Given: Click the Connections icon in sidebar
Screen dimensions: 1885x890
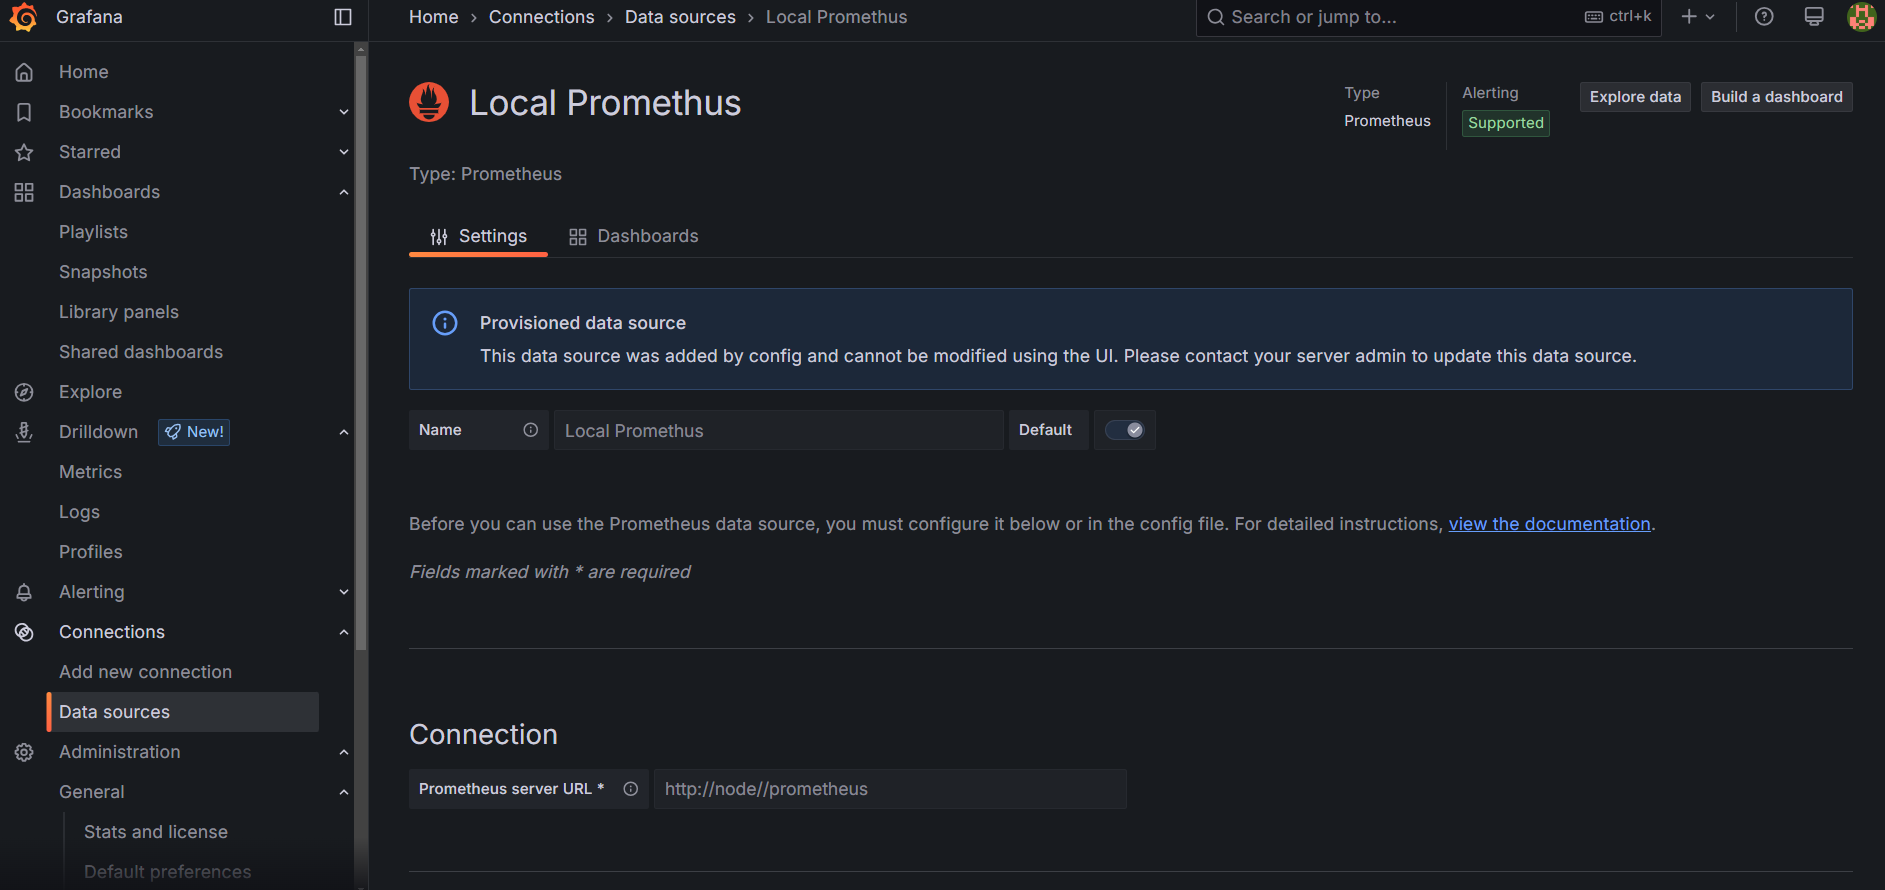Looking at the screenshot, I should click(24, 632).
